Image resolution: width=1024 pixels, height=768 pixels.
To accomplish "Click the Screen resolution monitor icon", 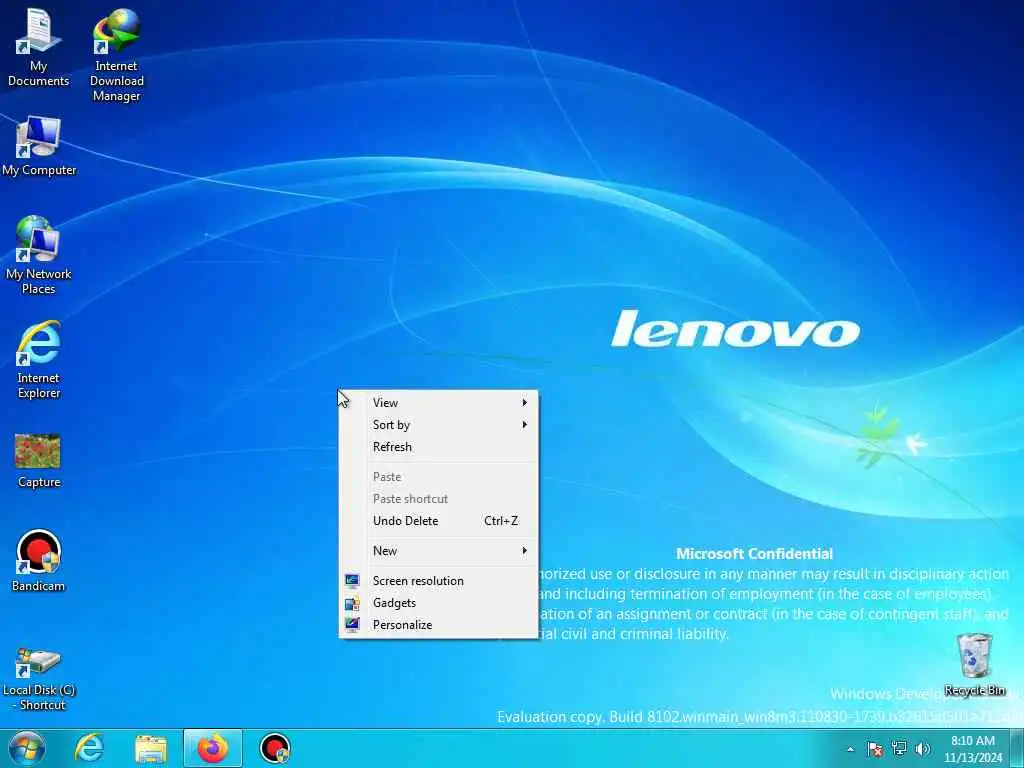I will click(352, 581).
